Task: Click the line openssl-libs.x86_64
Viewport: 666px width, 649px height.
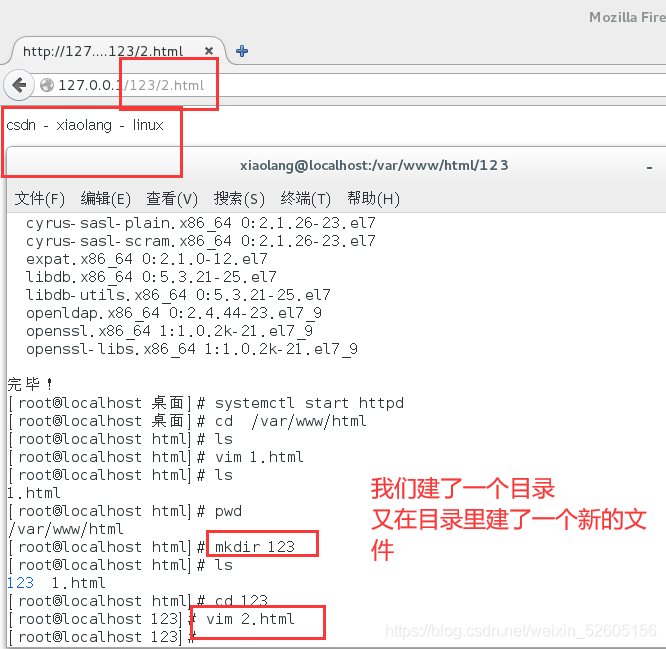Action: (192, 349)
